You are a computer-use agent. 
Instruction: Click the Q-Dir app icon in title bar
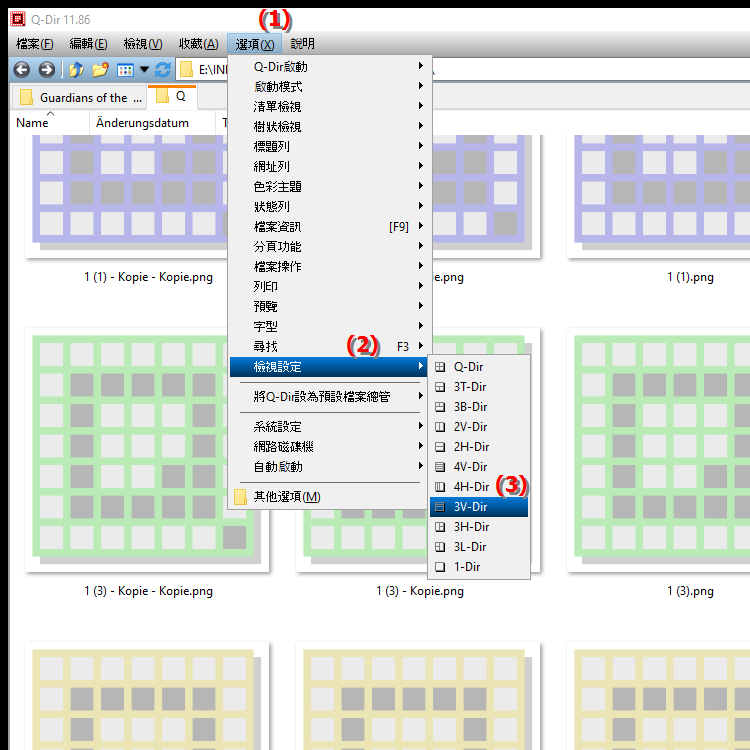pyautogui.click(x=18, y=19)
